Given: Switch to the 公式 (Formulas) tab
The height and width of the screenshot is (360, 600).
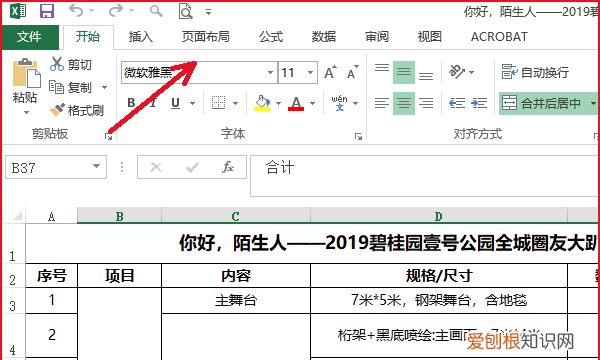Looking at the screenshot, I should pyautogui.click(x=271, y=37).
